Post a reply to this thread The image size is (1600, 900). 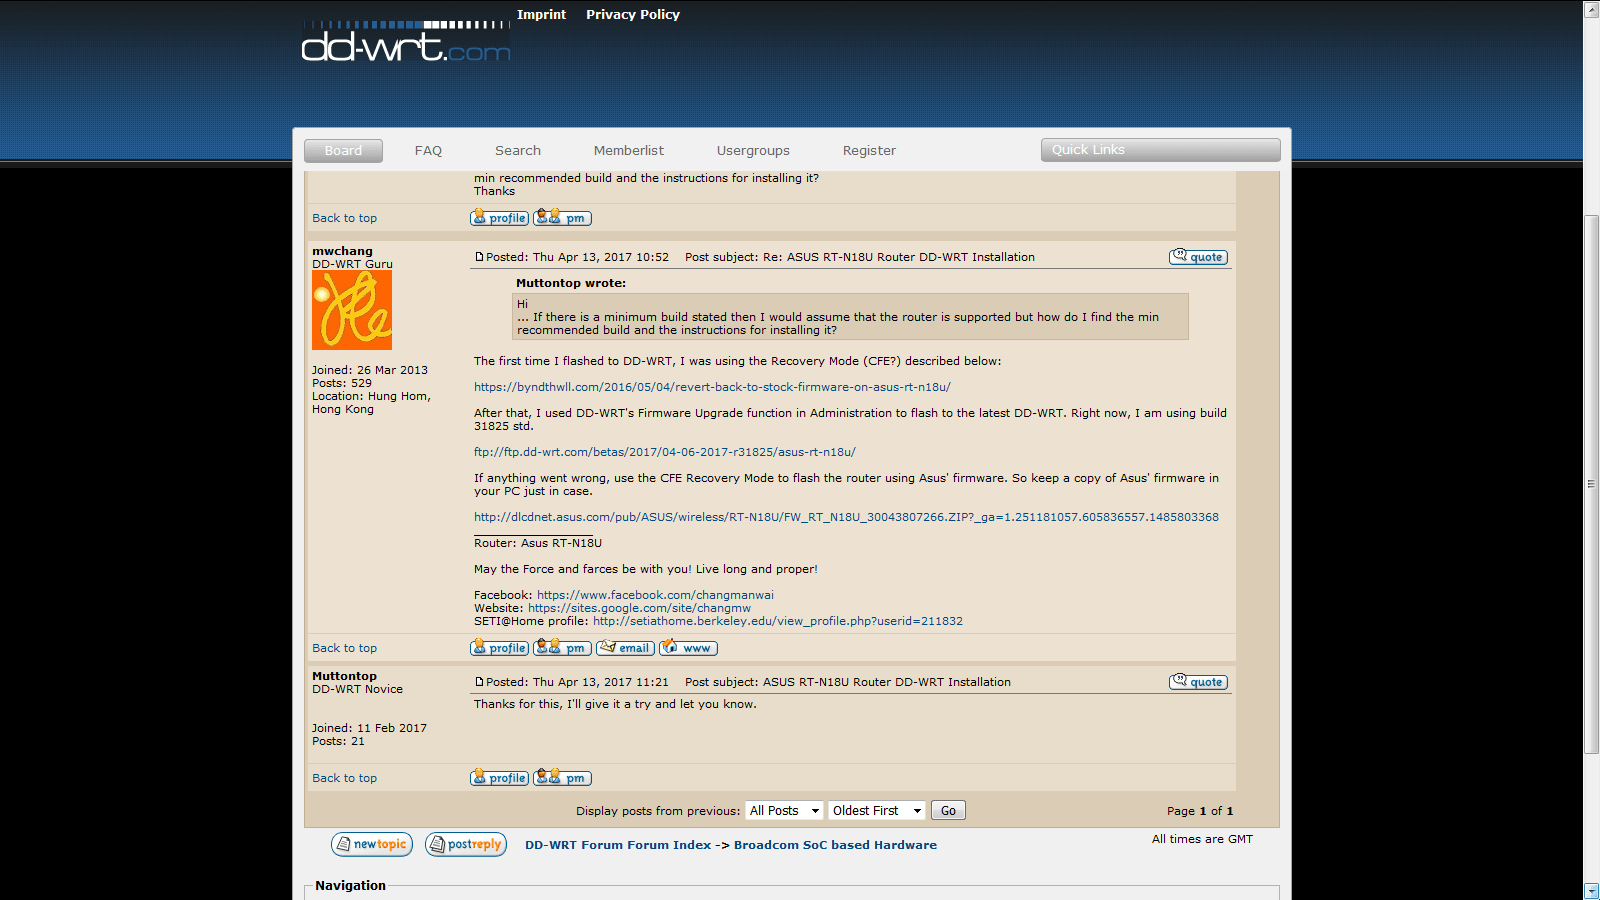466,844
